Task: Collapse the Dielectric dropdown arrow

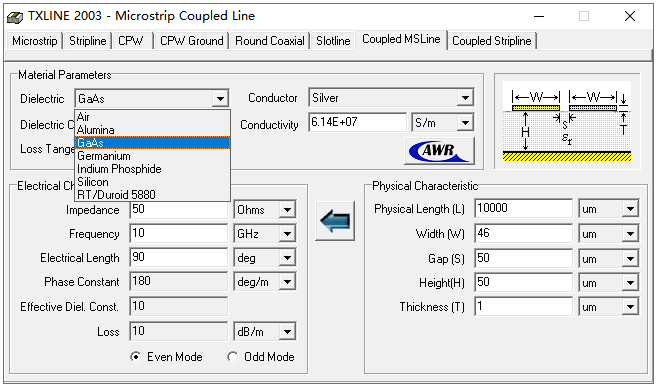Action: pyautogui.click(x=220, y=99)
